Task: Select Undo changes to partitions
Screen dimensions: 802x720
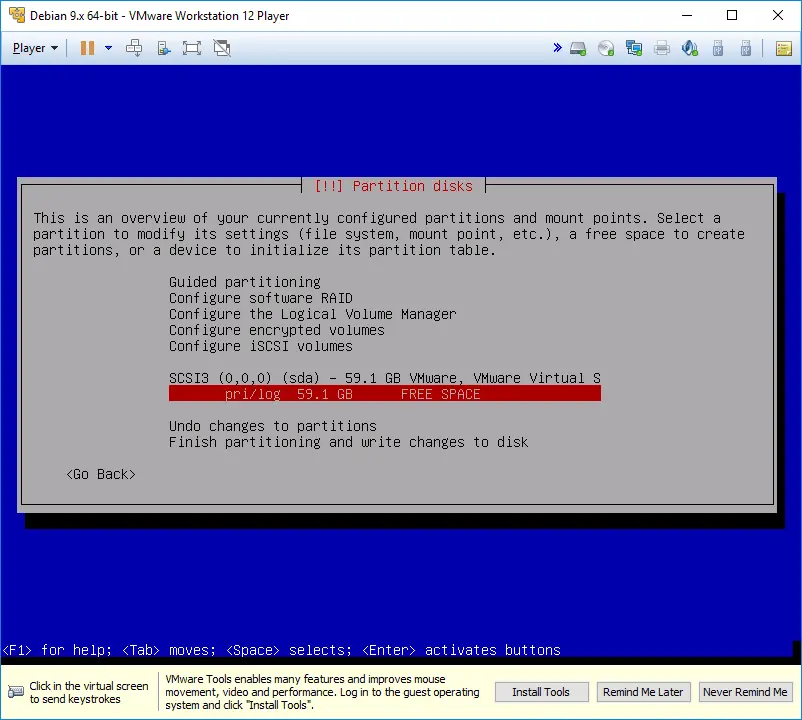Action: 273,426
